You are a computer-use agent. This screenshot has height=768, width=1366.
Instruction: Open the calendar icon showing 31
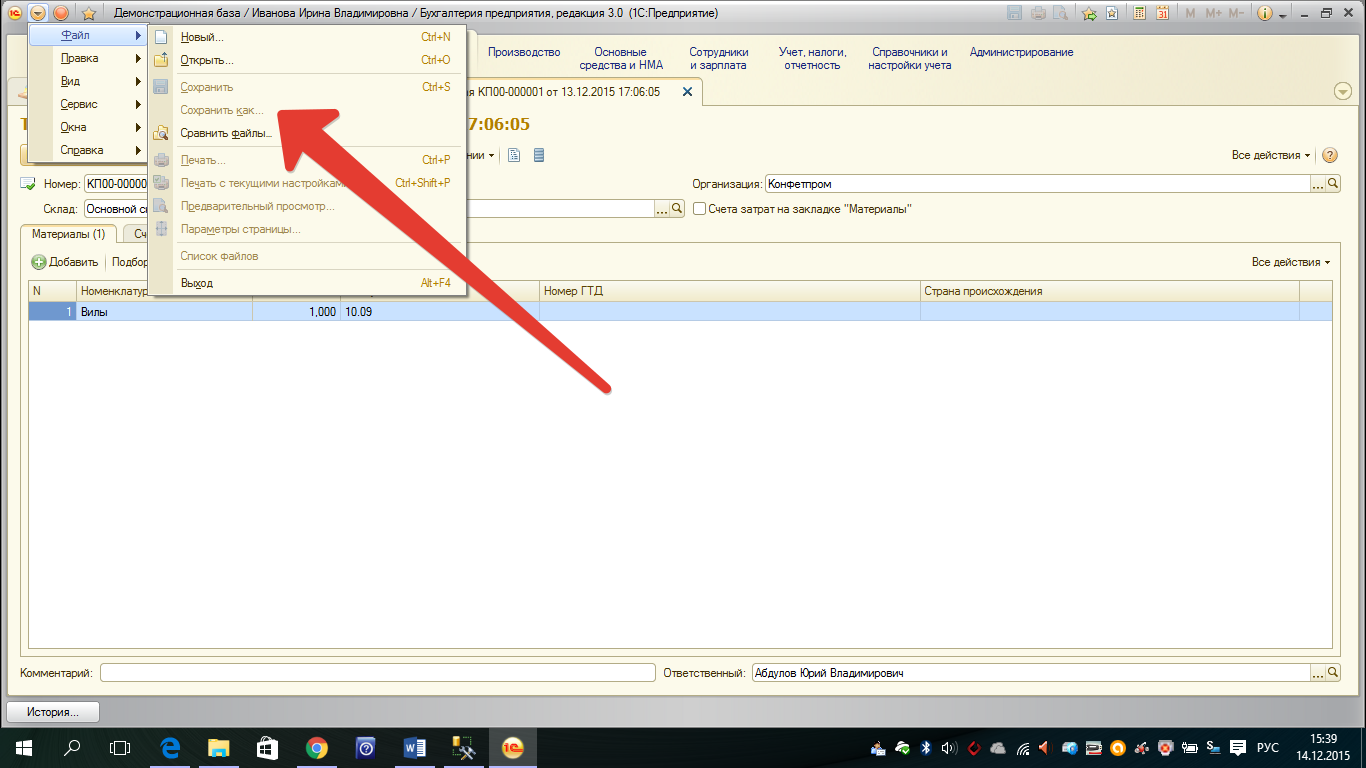point(1162,13)
